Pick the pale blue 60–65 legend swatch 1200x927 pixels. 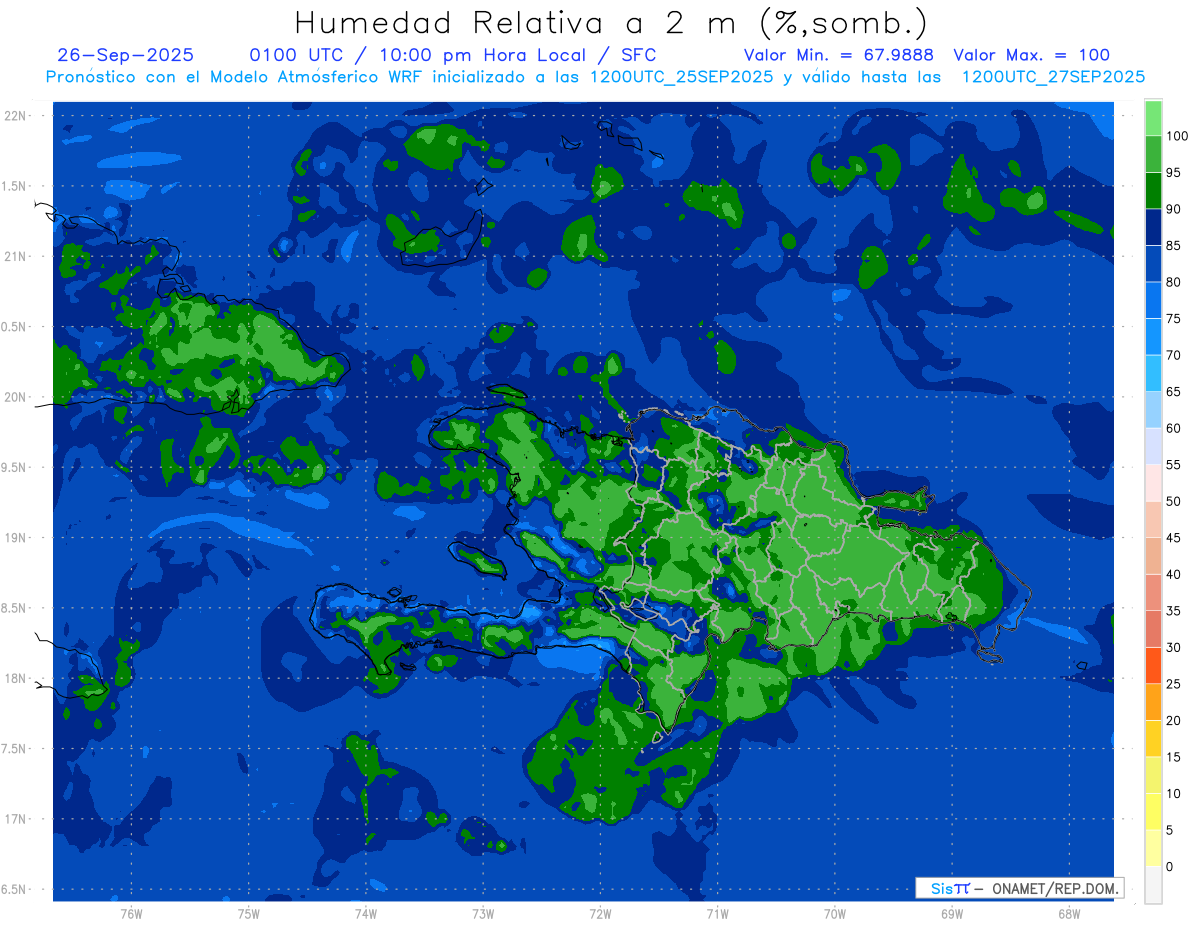1153,410
